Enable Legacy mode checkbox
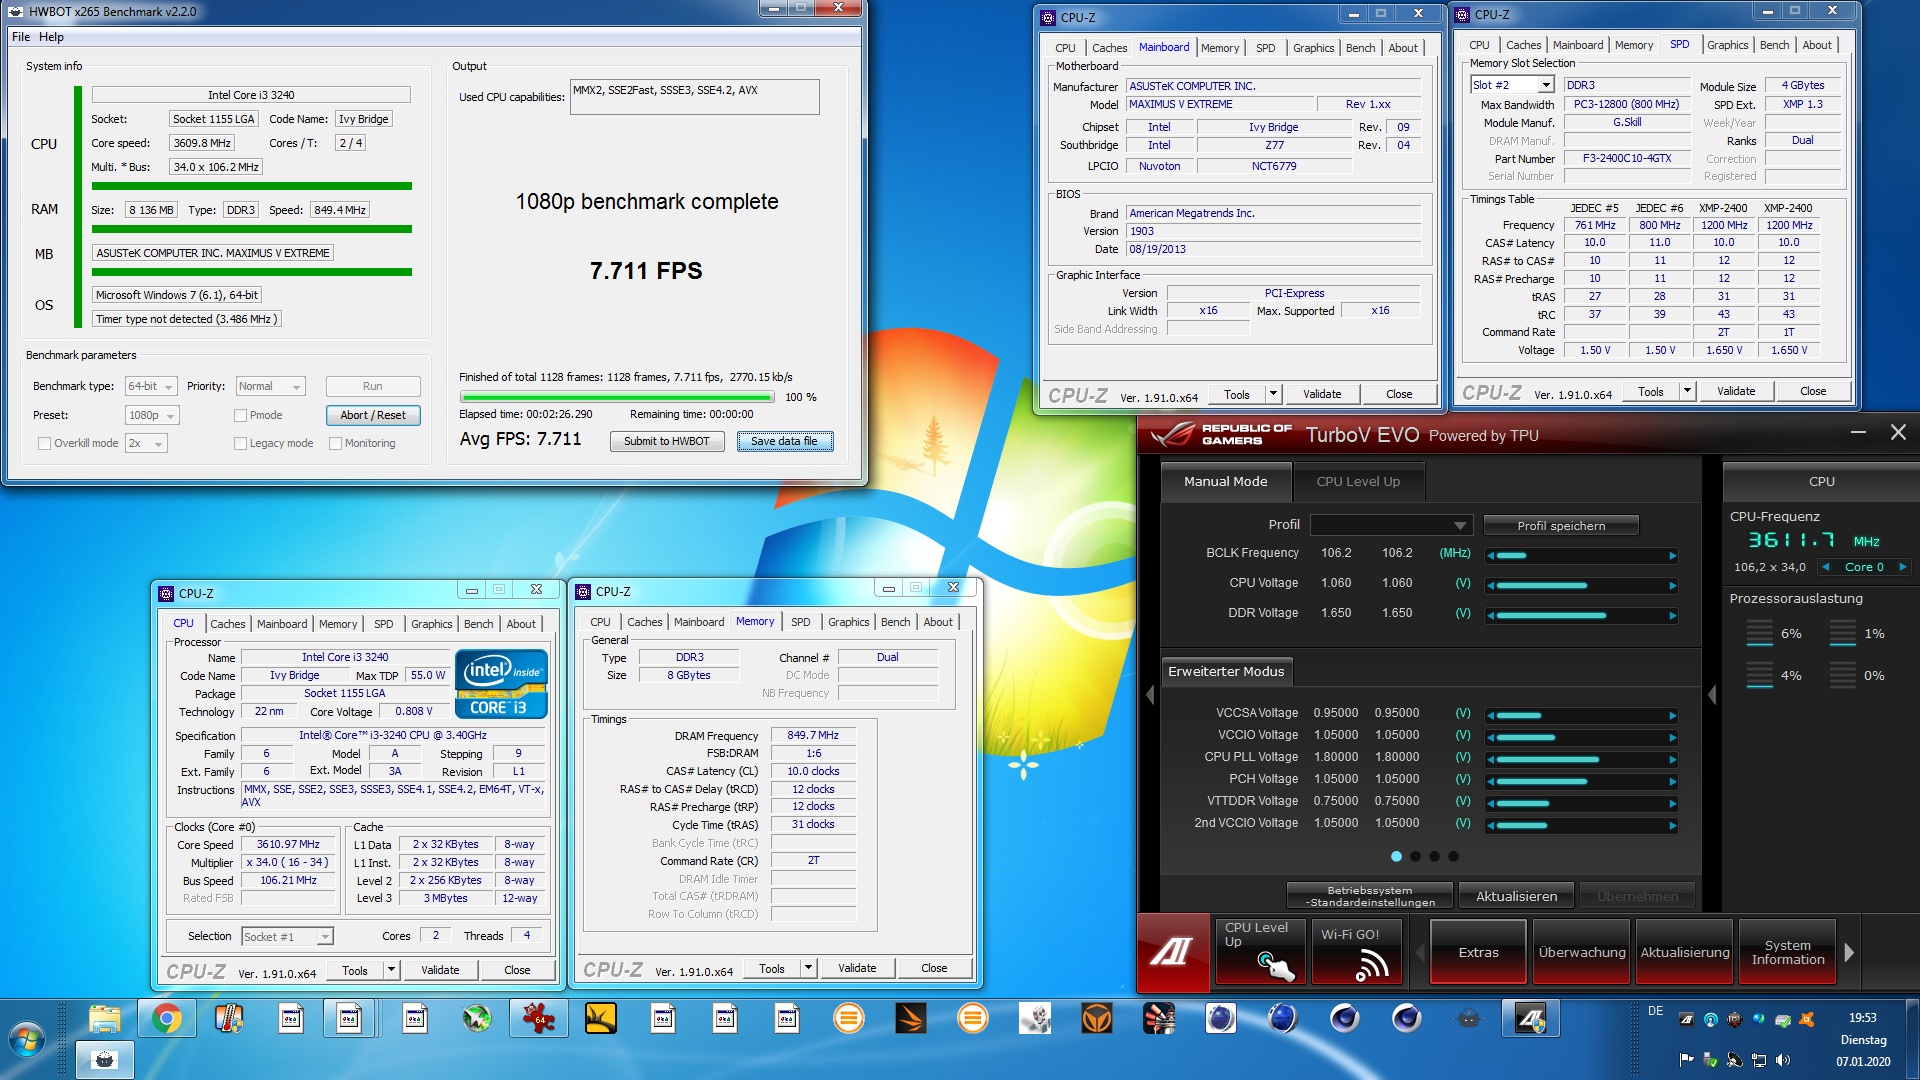The width and height of the screenshot is (1920, 1080). [x=240, y=443]
